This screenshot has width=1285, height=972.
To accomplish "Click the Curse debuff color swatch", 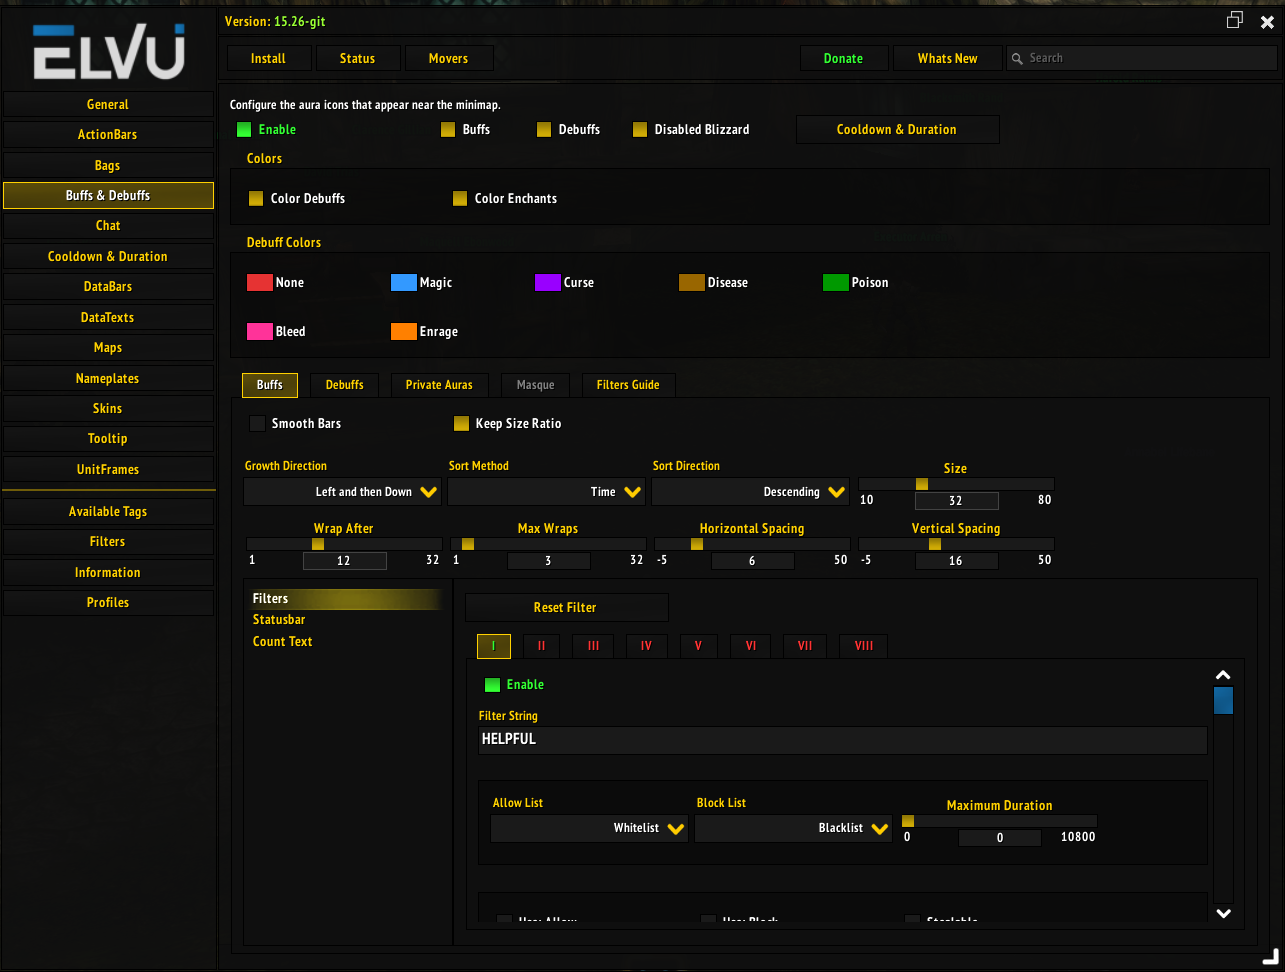I will [548, 282].
